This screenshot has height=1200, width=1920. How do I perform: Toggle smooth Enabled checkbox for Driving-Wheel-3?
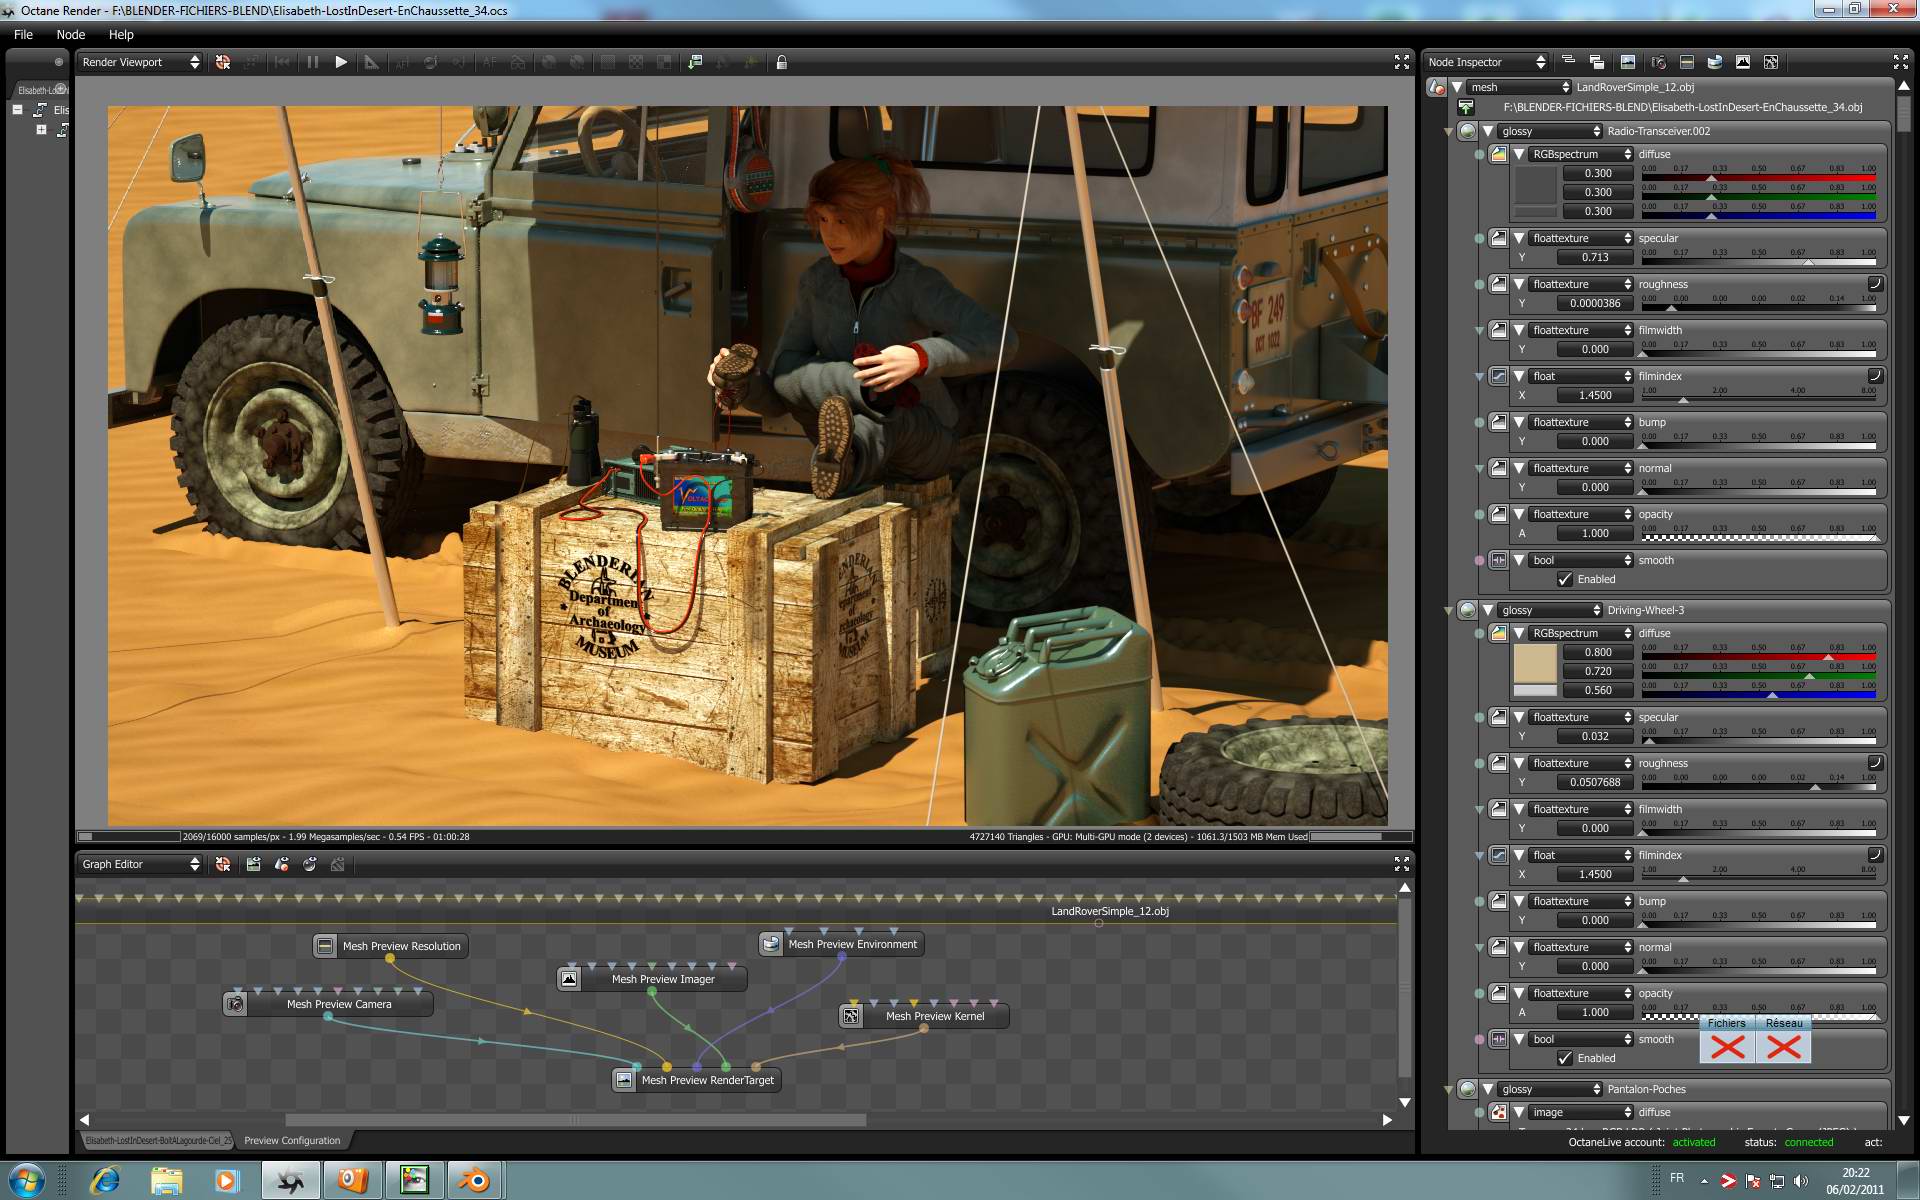point(1565,1058)
